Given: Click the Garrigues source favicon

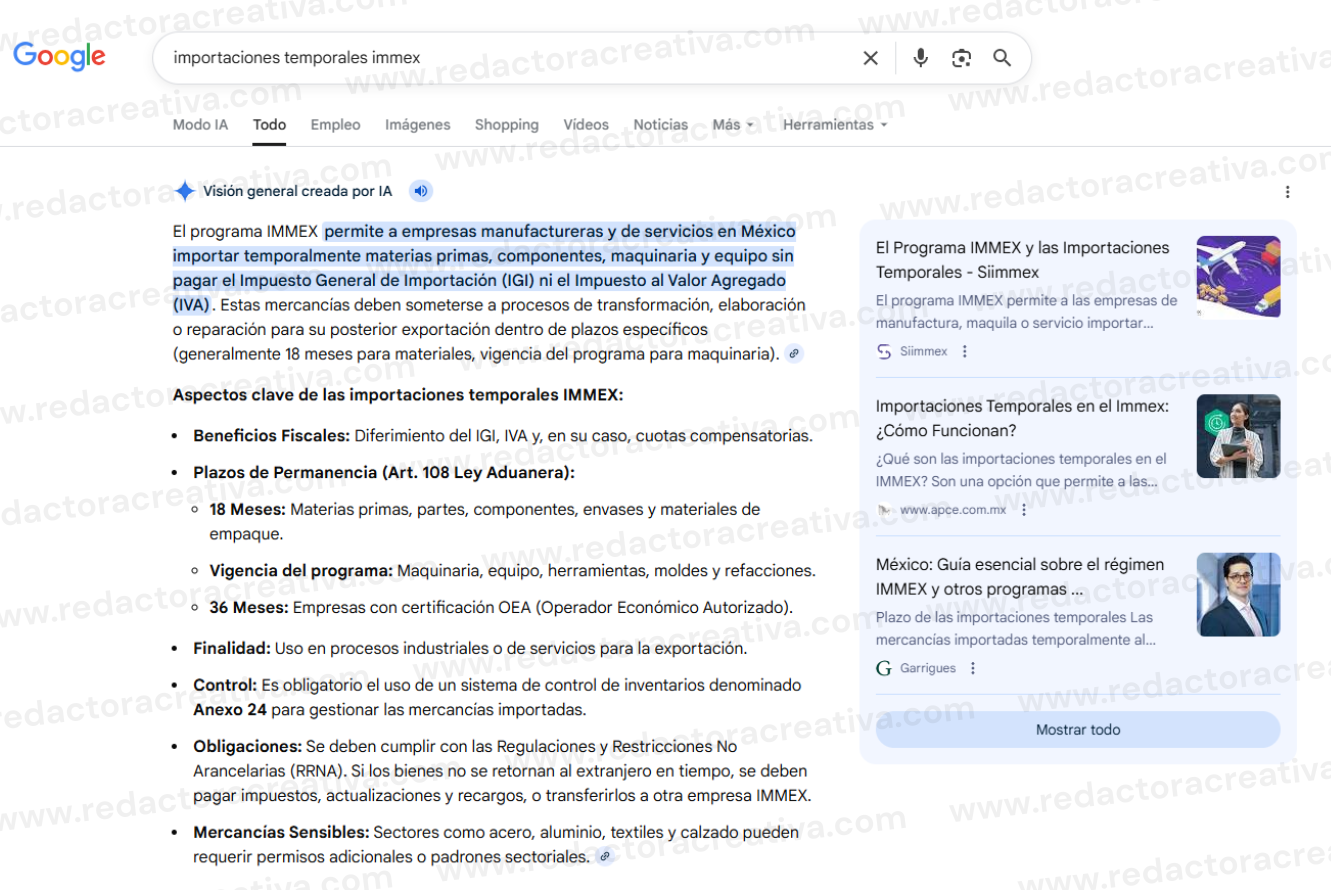Looking at the screenshot, I should (x=884, y=668).
